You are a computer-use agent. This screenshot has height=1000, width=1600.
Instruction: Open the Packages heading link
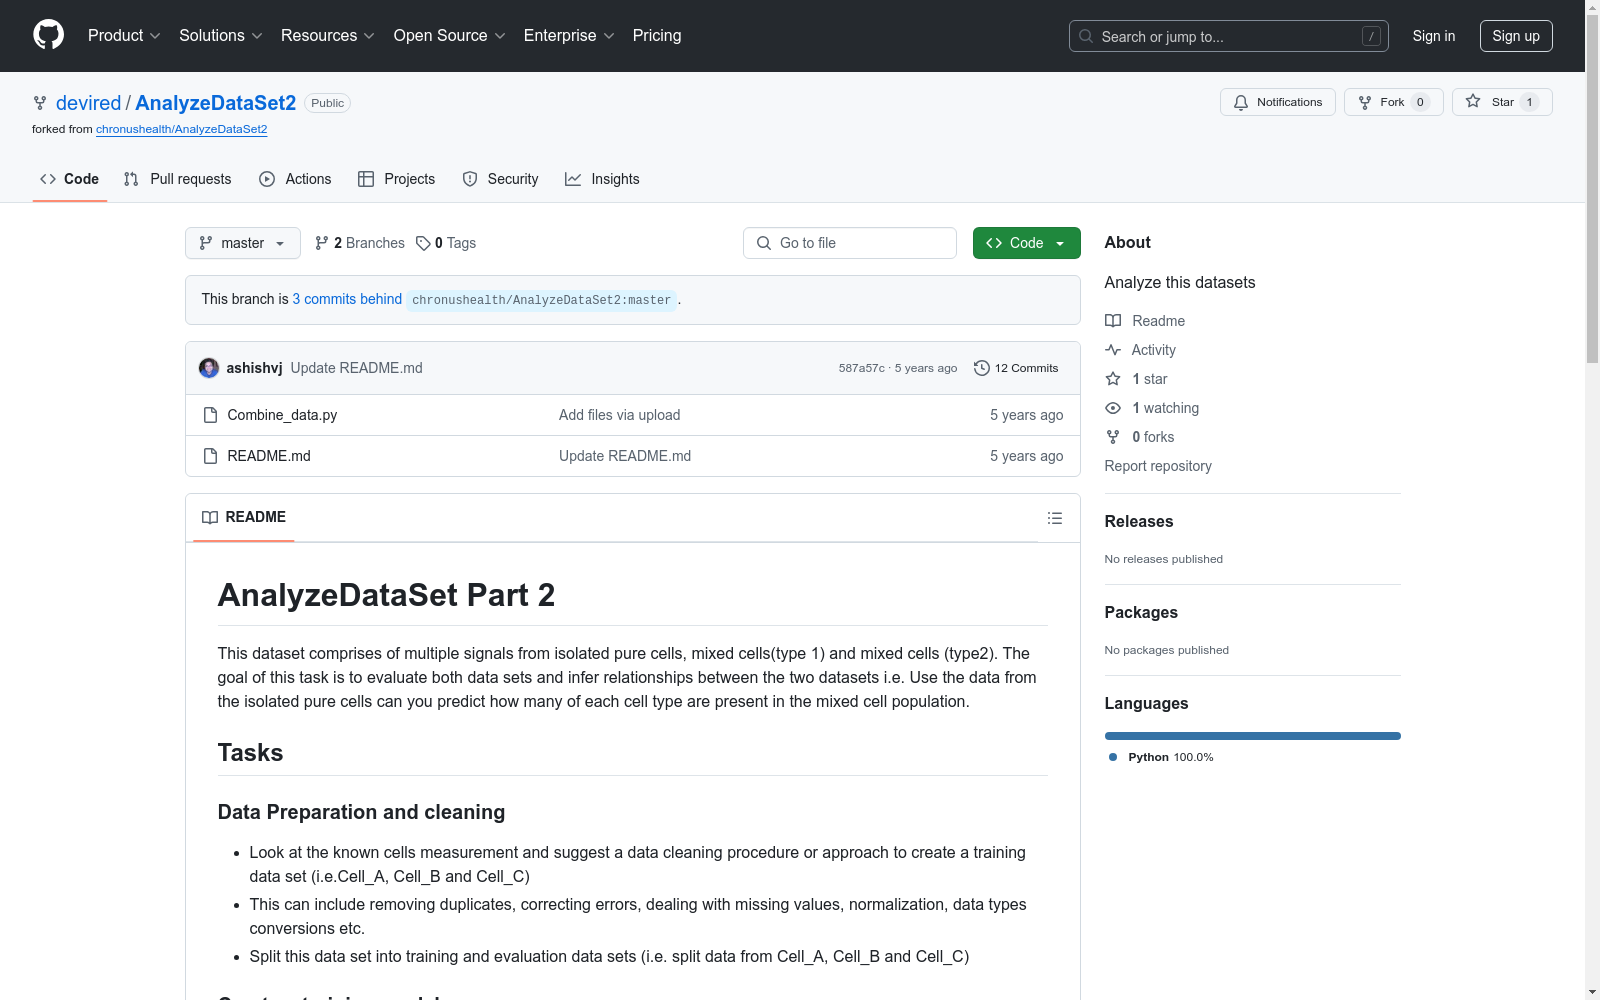1141,612
